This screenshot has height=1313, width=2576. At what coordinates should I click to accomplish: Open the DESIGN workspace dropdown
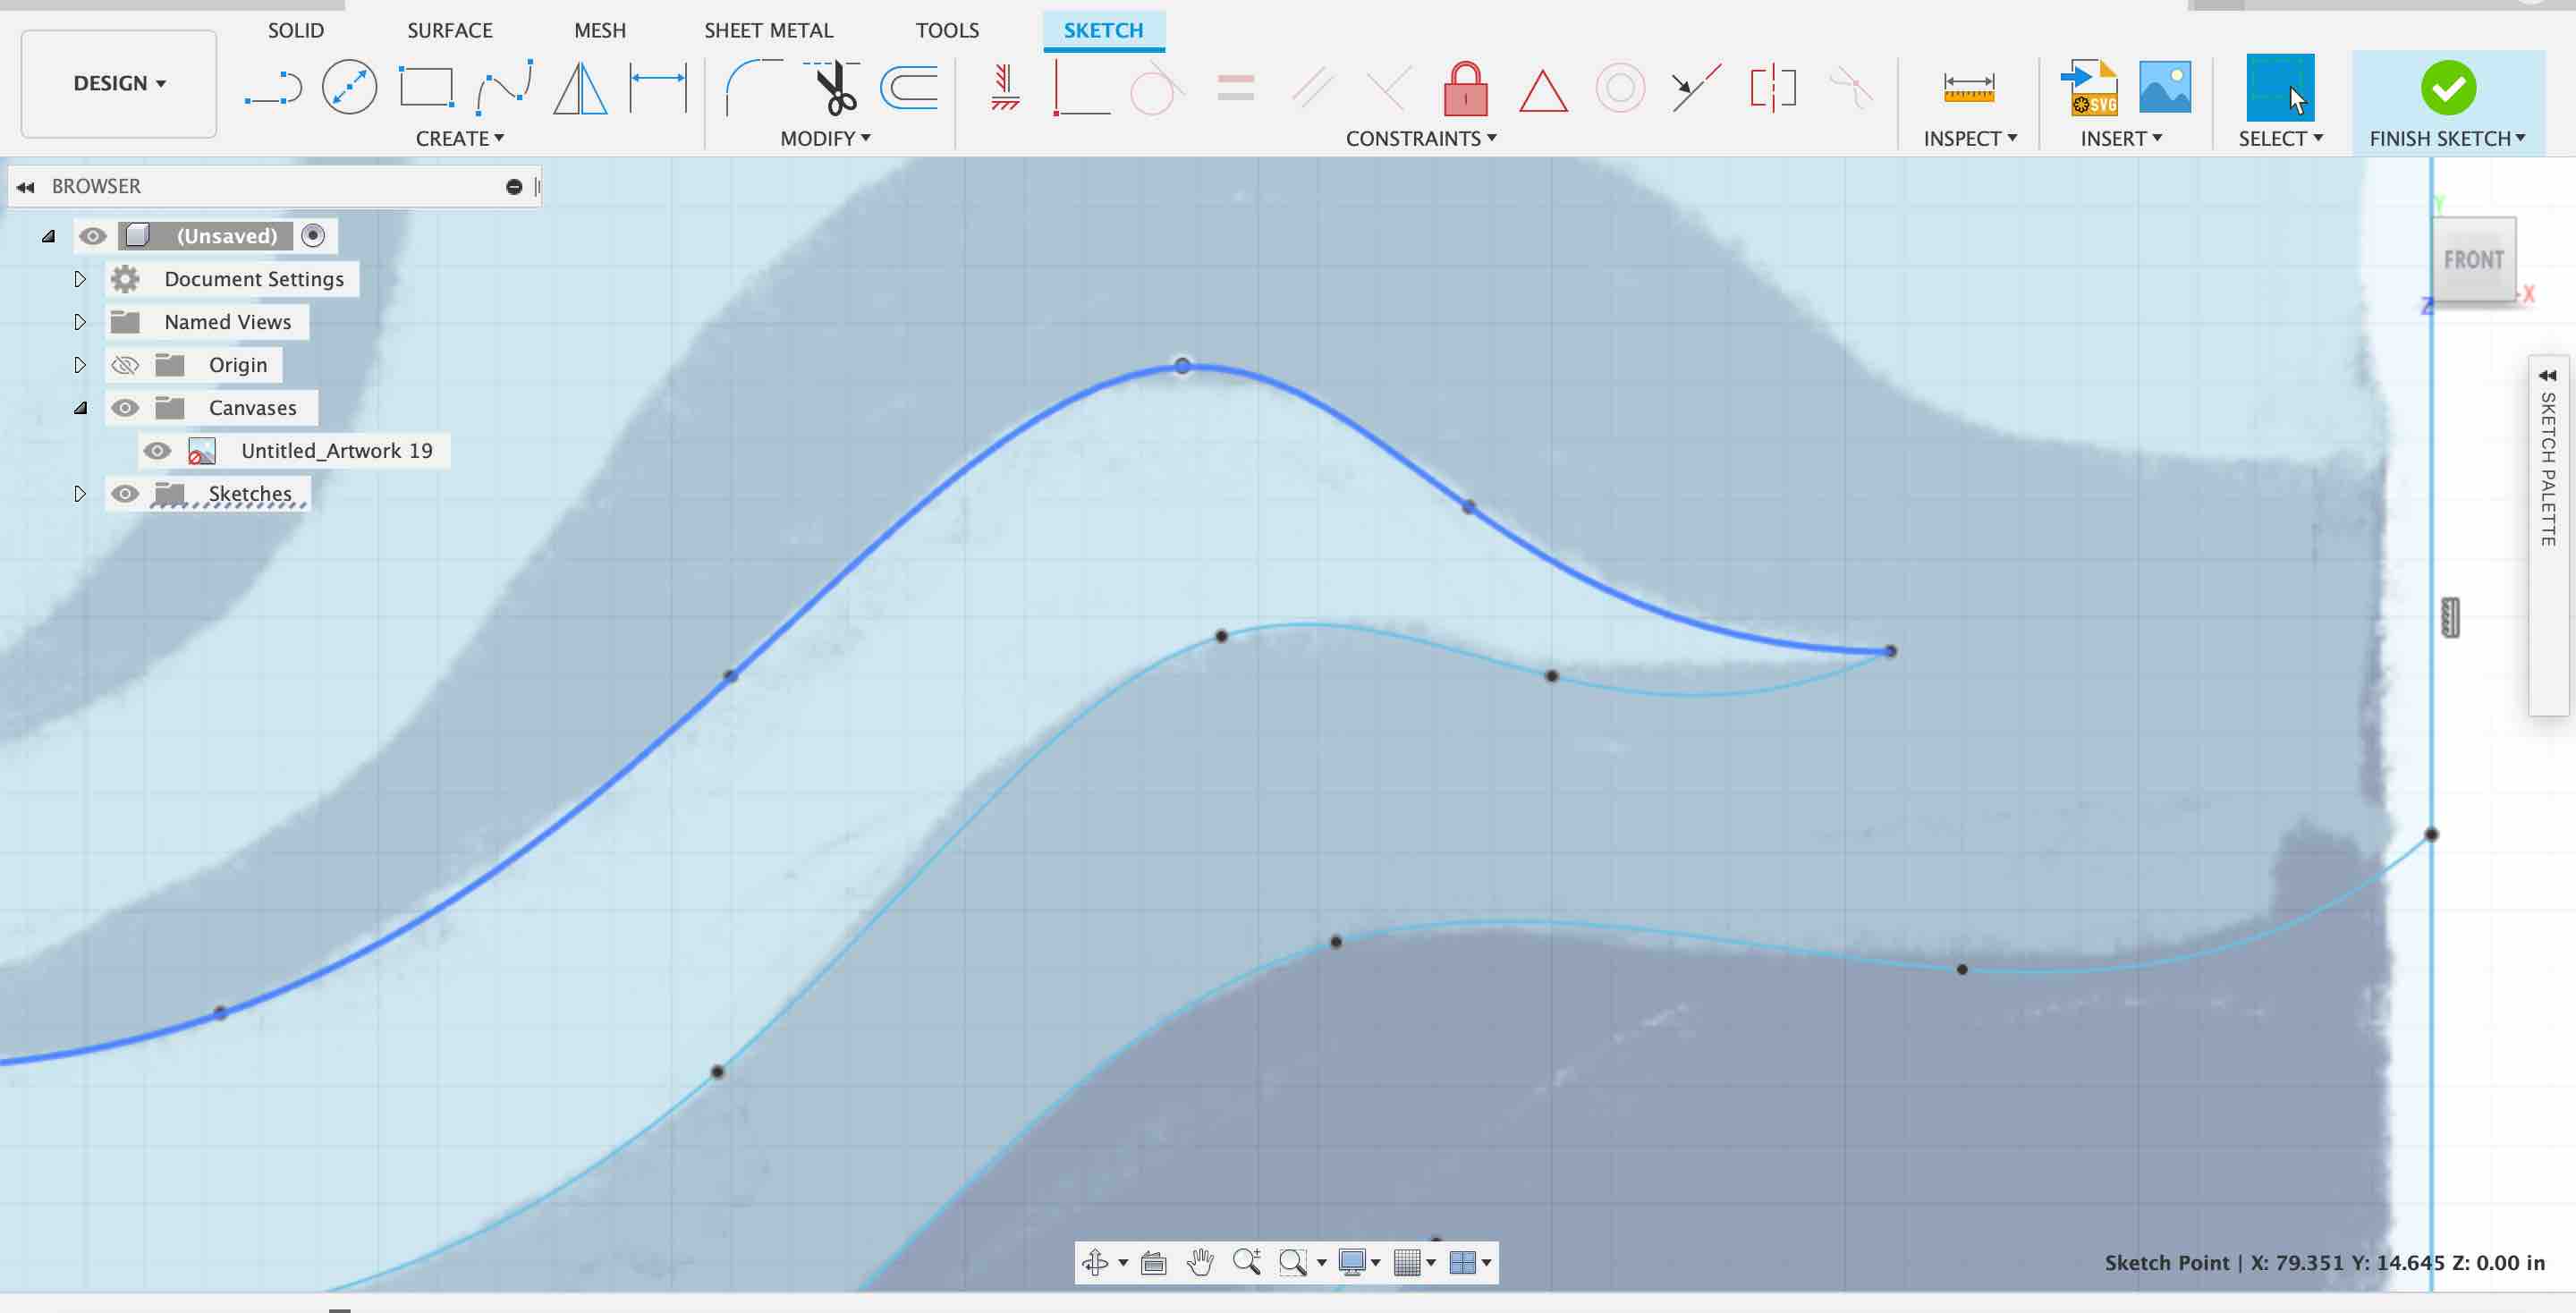coord(119,83)
